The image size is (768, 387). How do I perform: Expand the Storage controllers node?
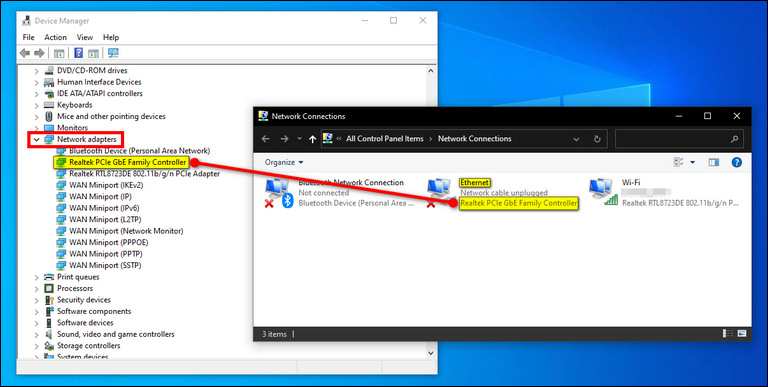pyautogui.click(x=36, y=346)
